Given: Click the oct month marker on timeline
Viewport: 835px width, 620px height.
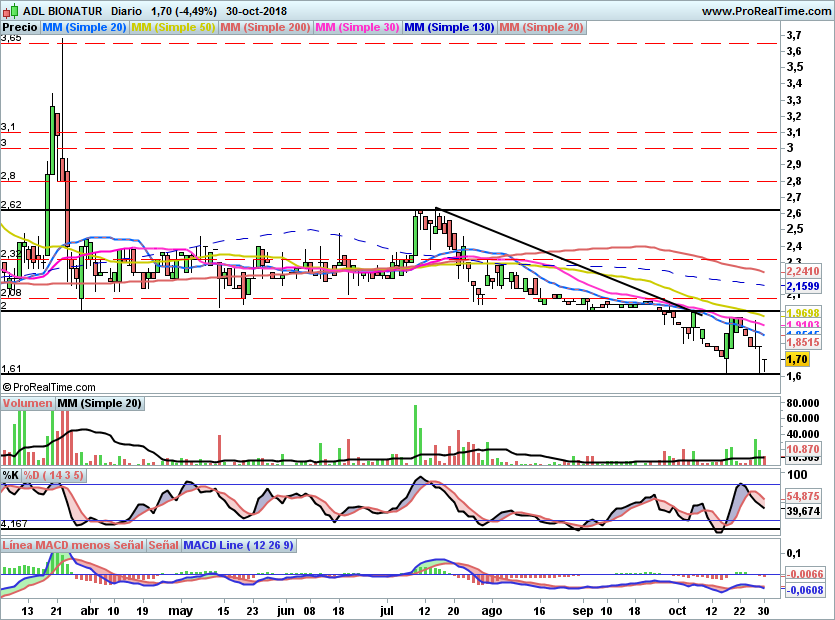Looking at the screenshot, I should [x=677, y=611].
